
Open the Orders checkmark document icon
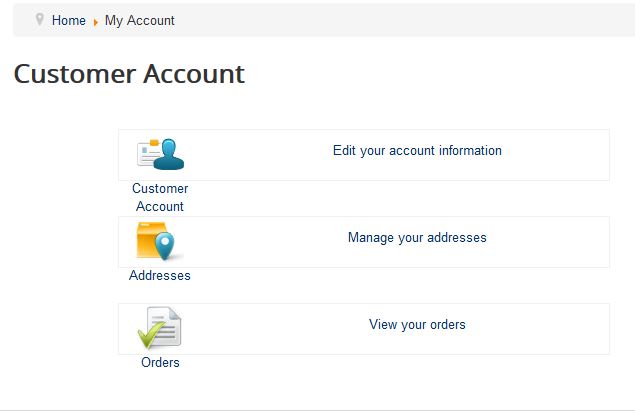[160, 328]
